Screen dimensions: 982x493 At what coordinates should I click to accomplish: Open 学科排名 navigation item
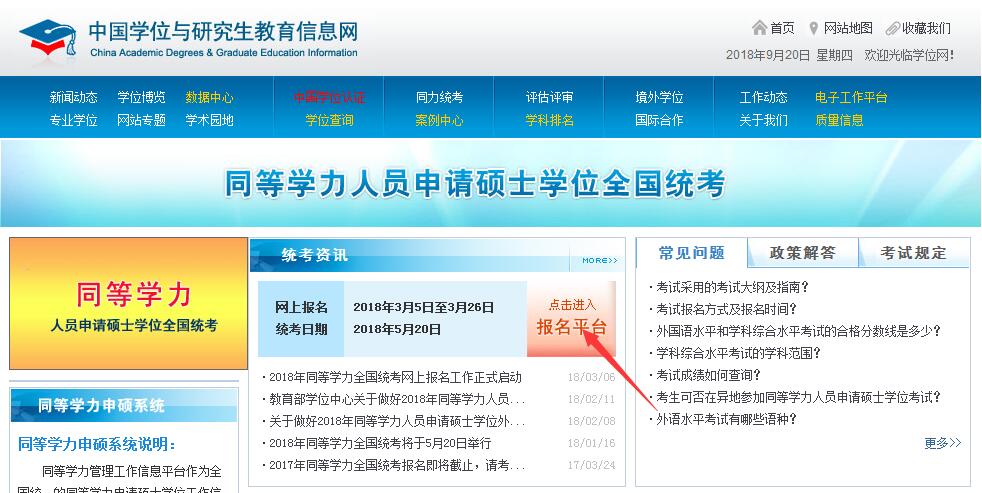[x=549, y=120]
